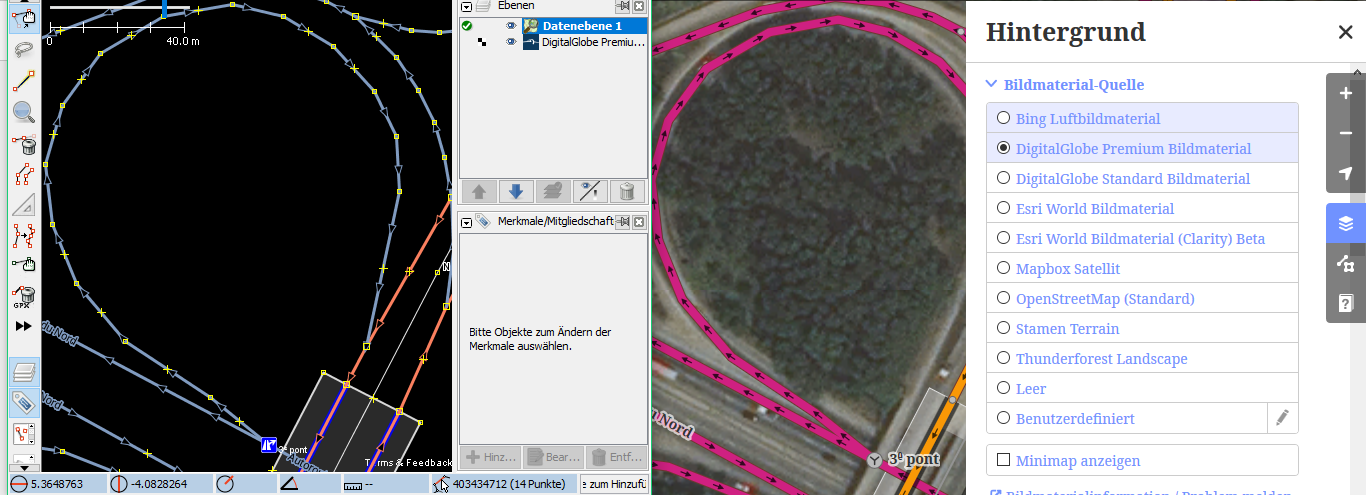Enable the Minimap anzeigen checkbox
The height and width of the screenshot is (495, 1366).
pyautogui.click(x=1004, y=460)
